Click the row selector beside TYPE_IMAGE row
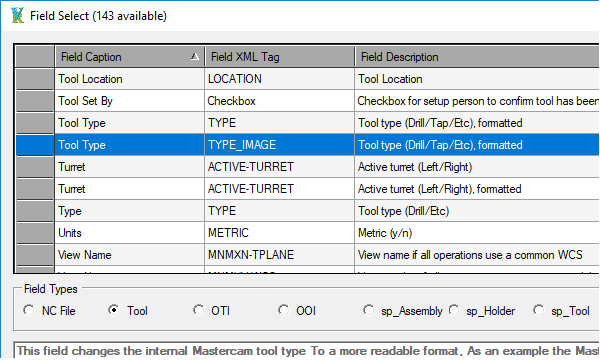 point(35,145)
